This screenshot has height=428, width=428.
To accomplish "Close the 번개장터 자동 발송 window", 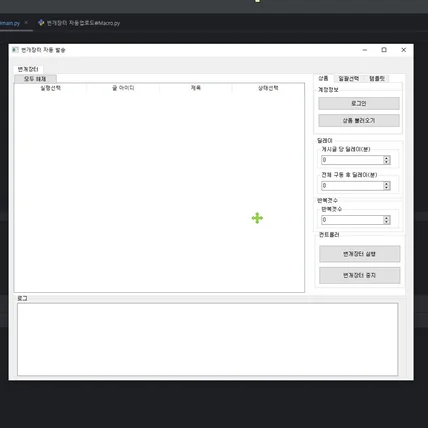I will coord(403,50).
